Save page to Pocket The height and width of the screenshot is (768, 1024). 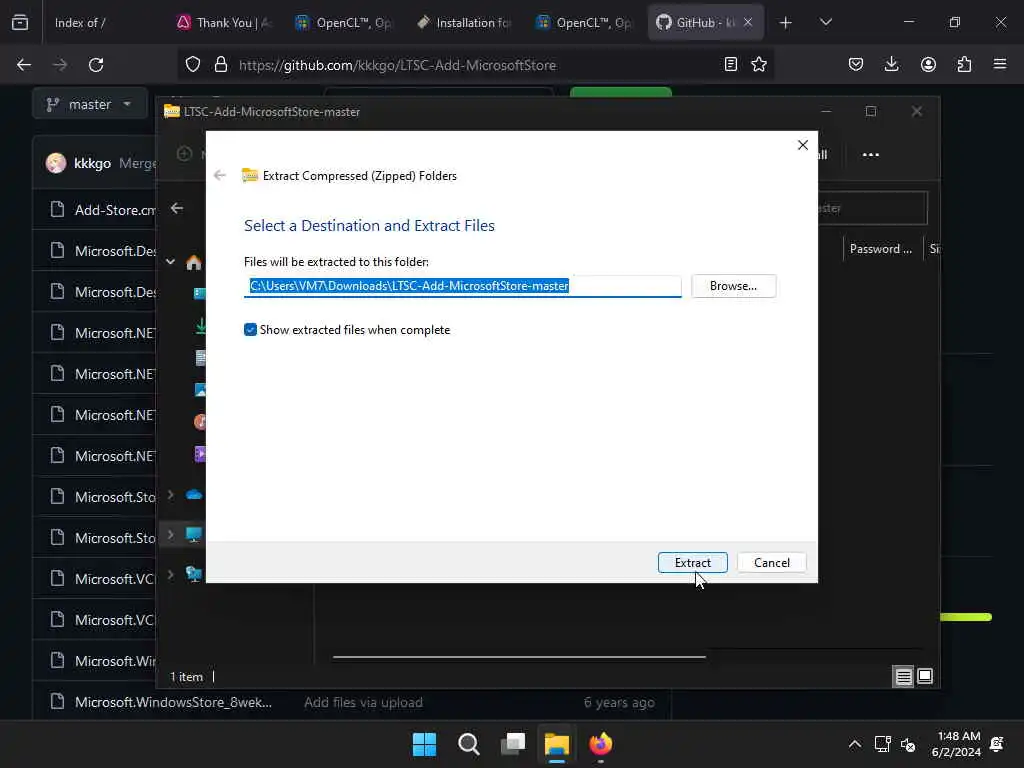click(x=856, y=64)
